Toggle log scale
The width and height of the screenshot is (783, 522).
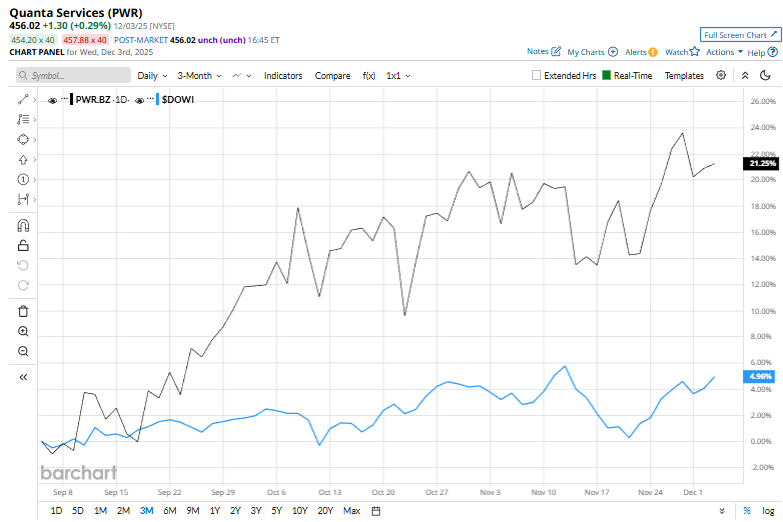pyautogui.click(x=768, y=511)
